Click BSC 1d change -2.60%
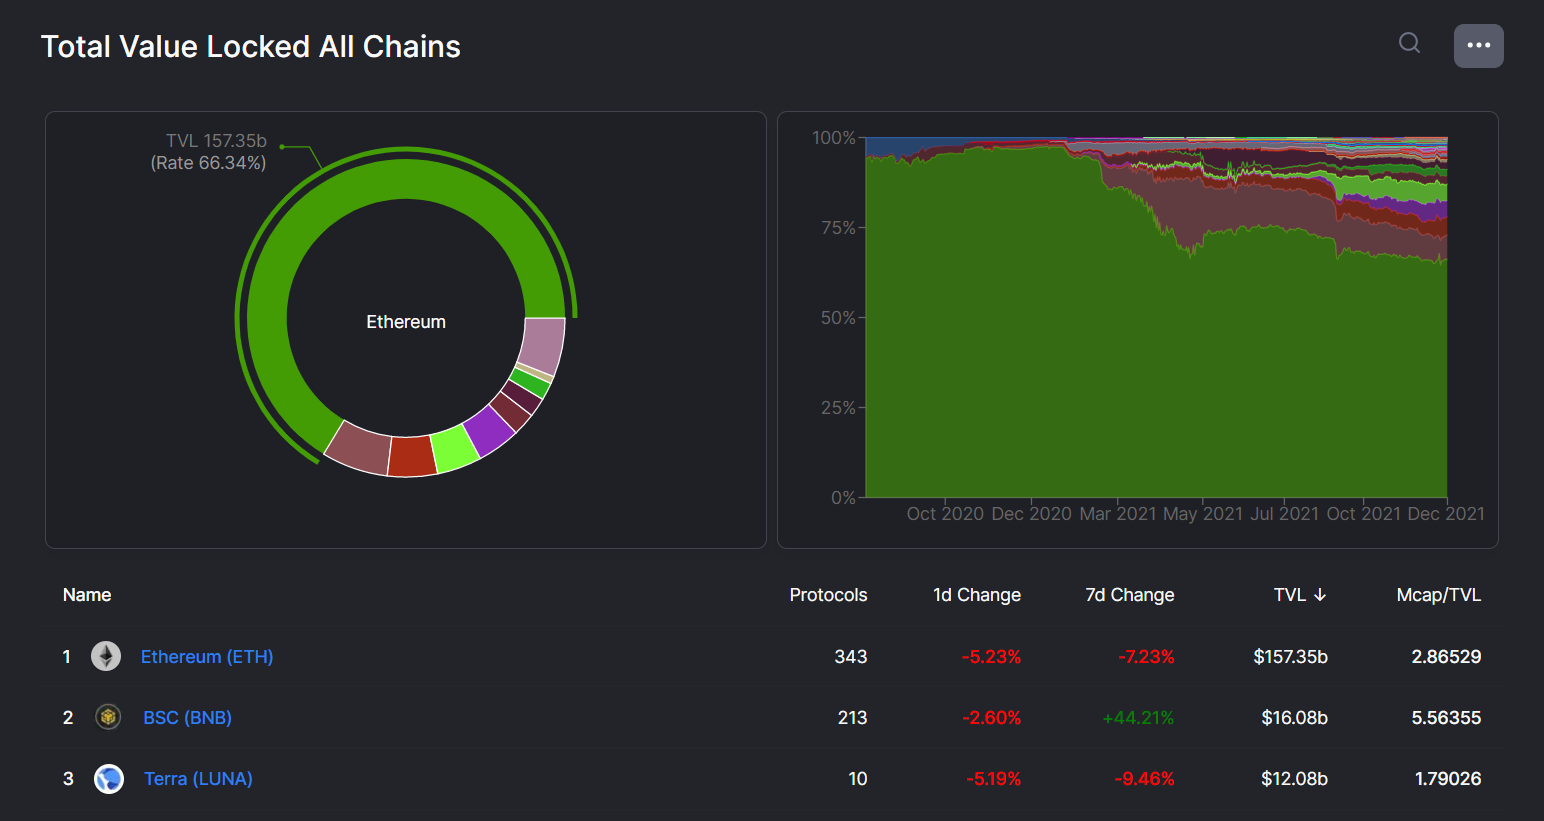1544x821 pixels. pyautogui.click(x=991, y=718)
